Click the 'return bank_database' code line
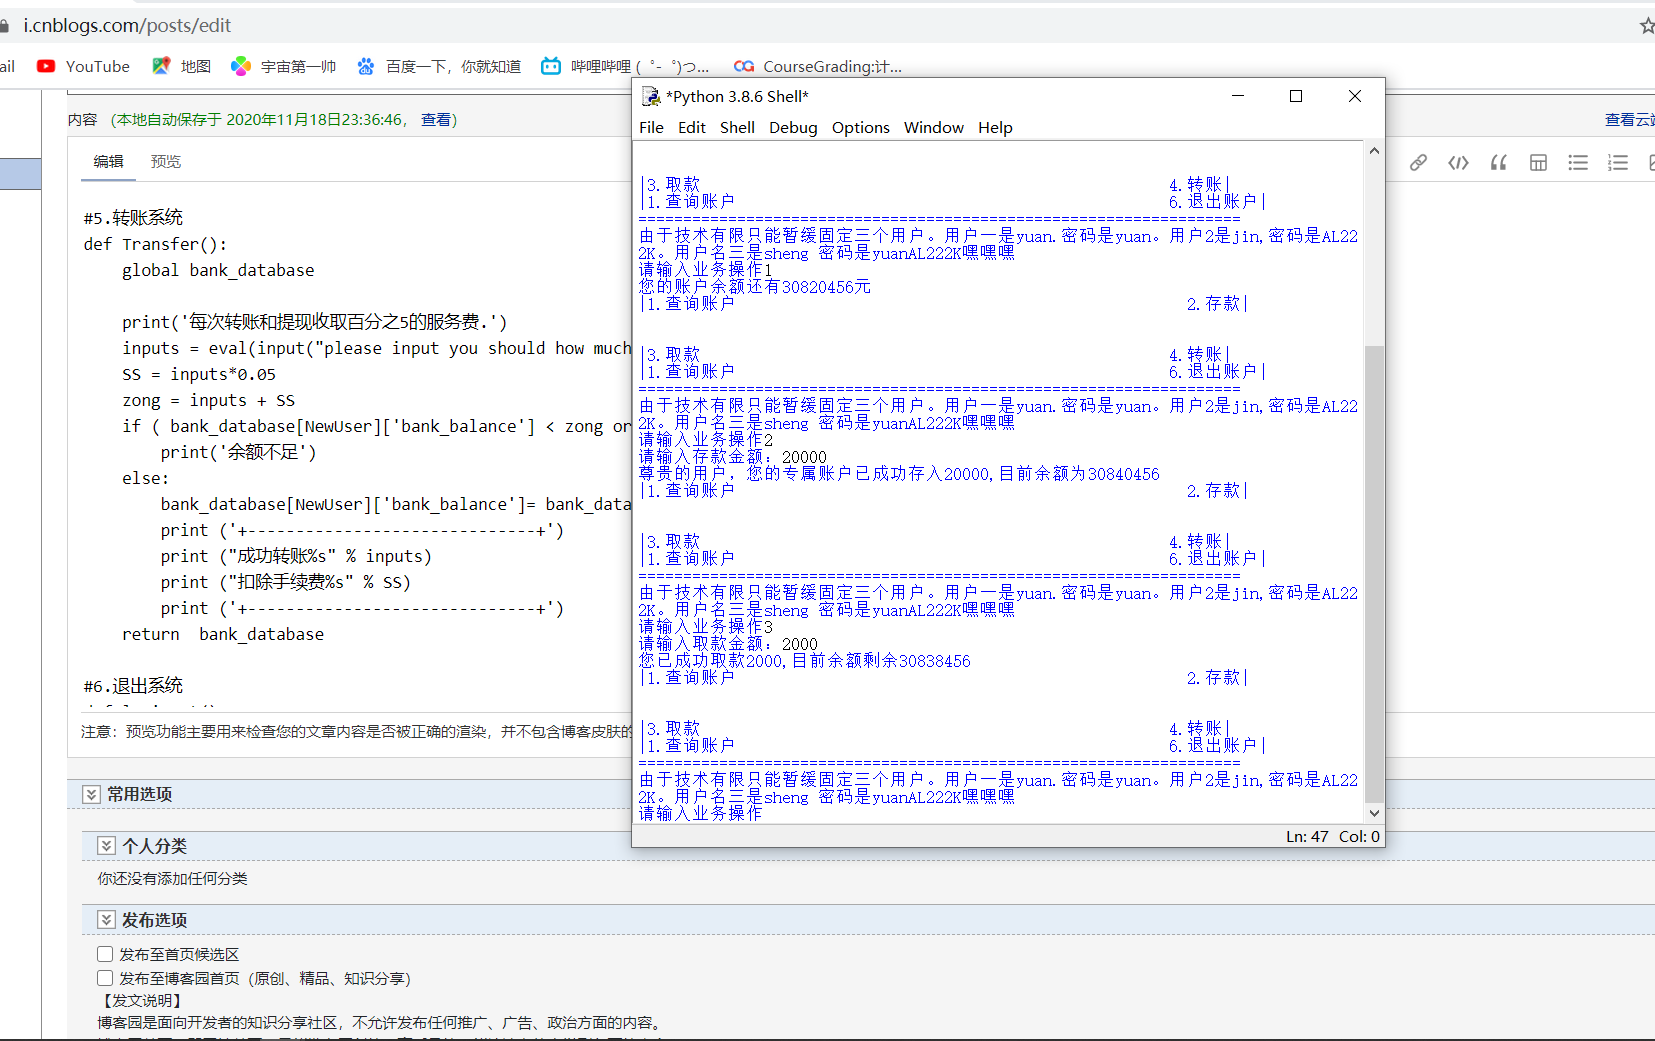1655x1041 pixels. (223, 634)
